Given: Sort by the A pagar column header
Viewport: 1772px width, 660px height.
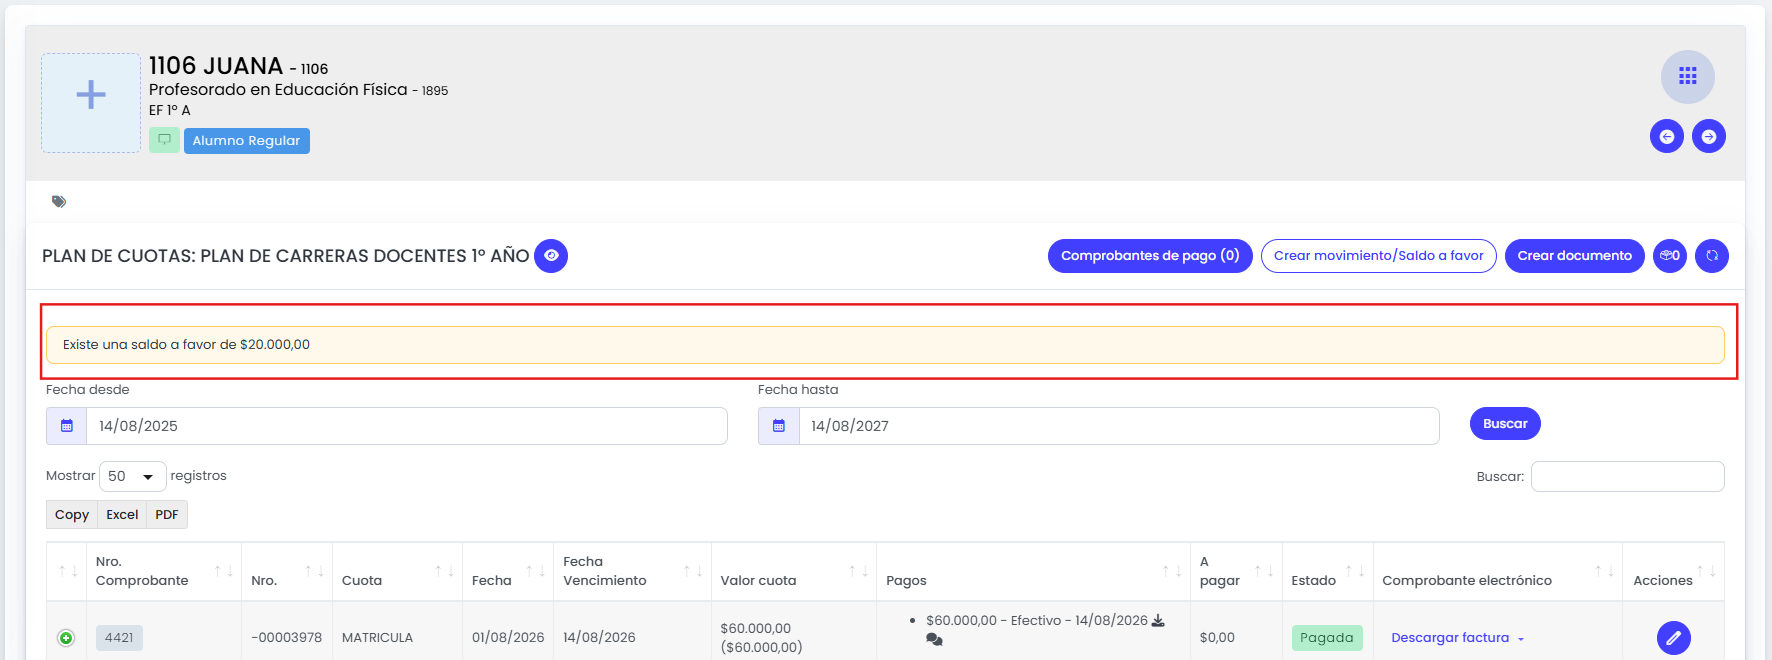Looking at the screenshot, I should pyautogui.click(x=1236, y=571).
